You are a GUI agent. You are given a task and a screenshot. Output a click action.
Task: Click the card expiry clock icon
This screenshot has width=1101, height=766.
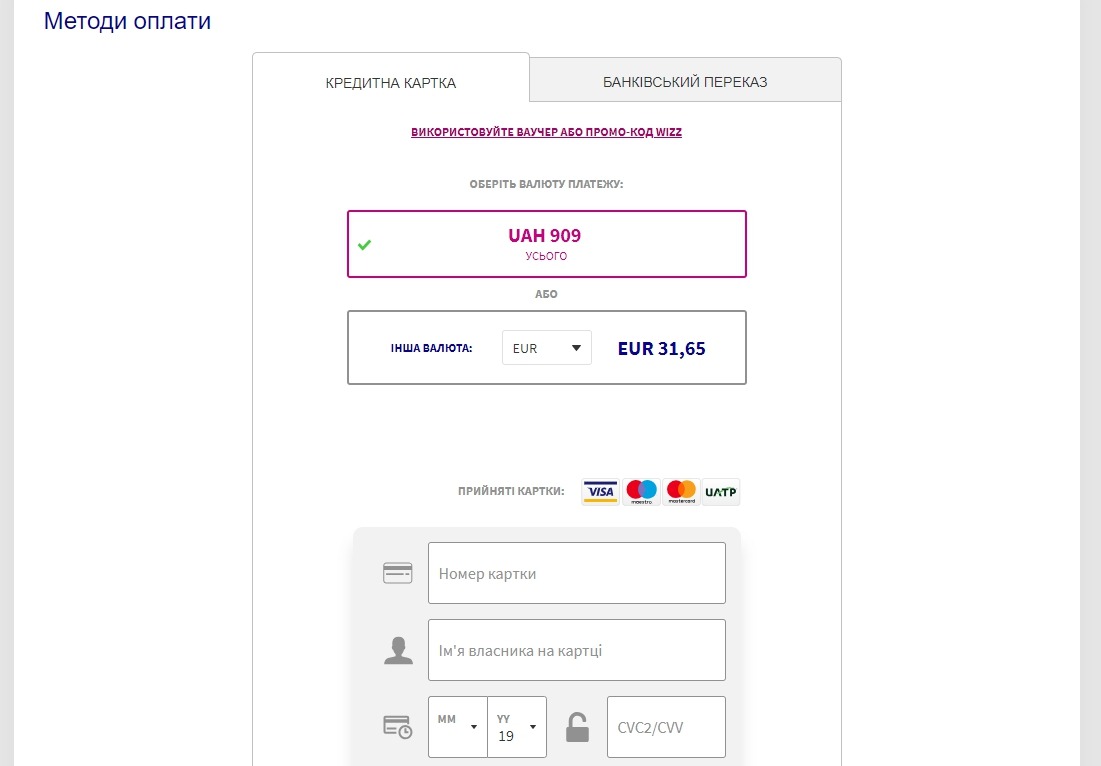[397, 727]
